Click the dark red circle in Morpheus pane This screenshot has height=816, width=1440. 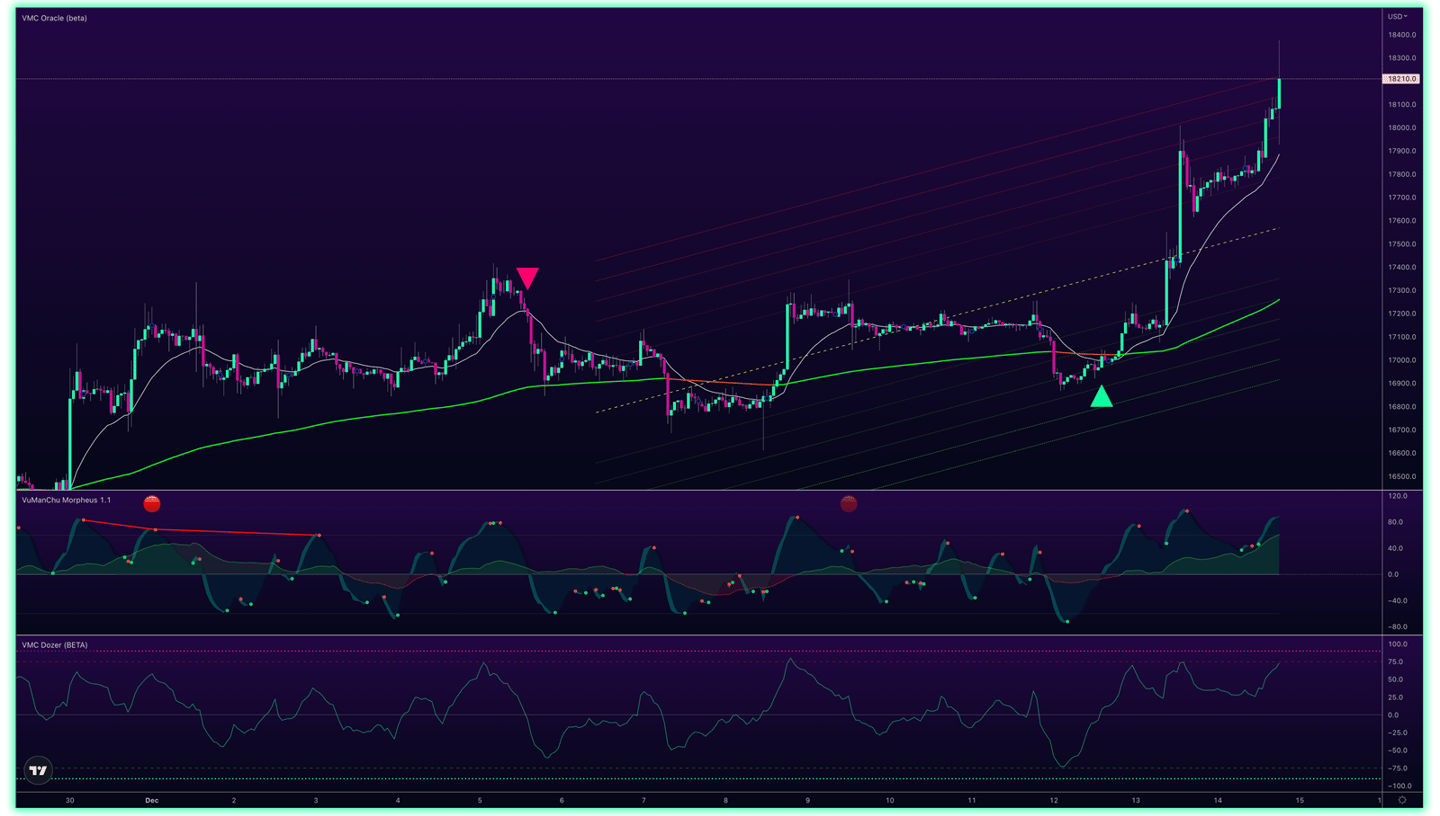tap(849, 504)
